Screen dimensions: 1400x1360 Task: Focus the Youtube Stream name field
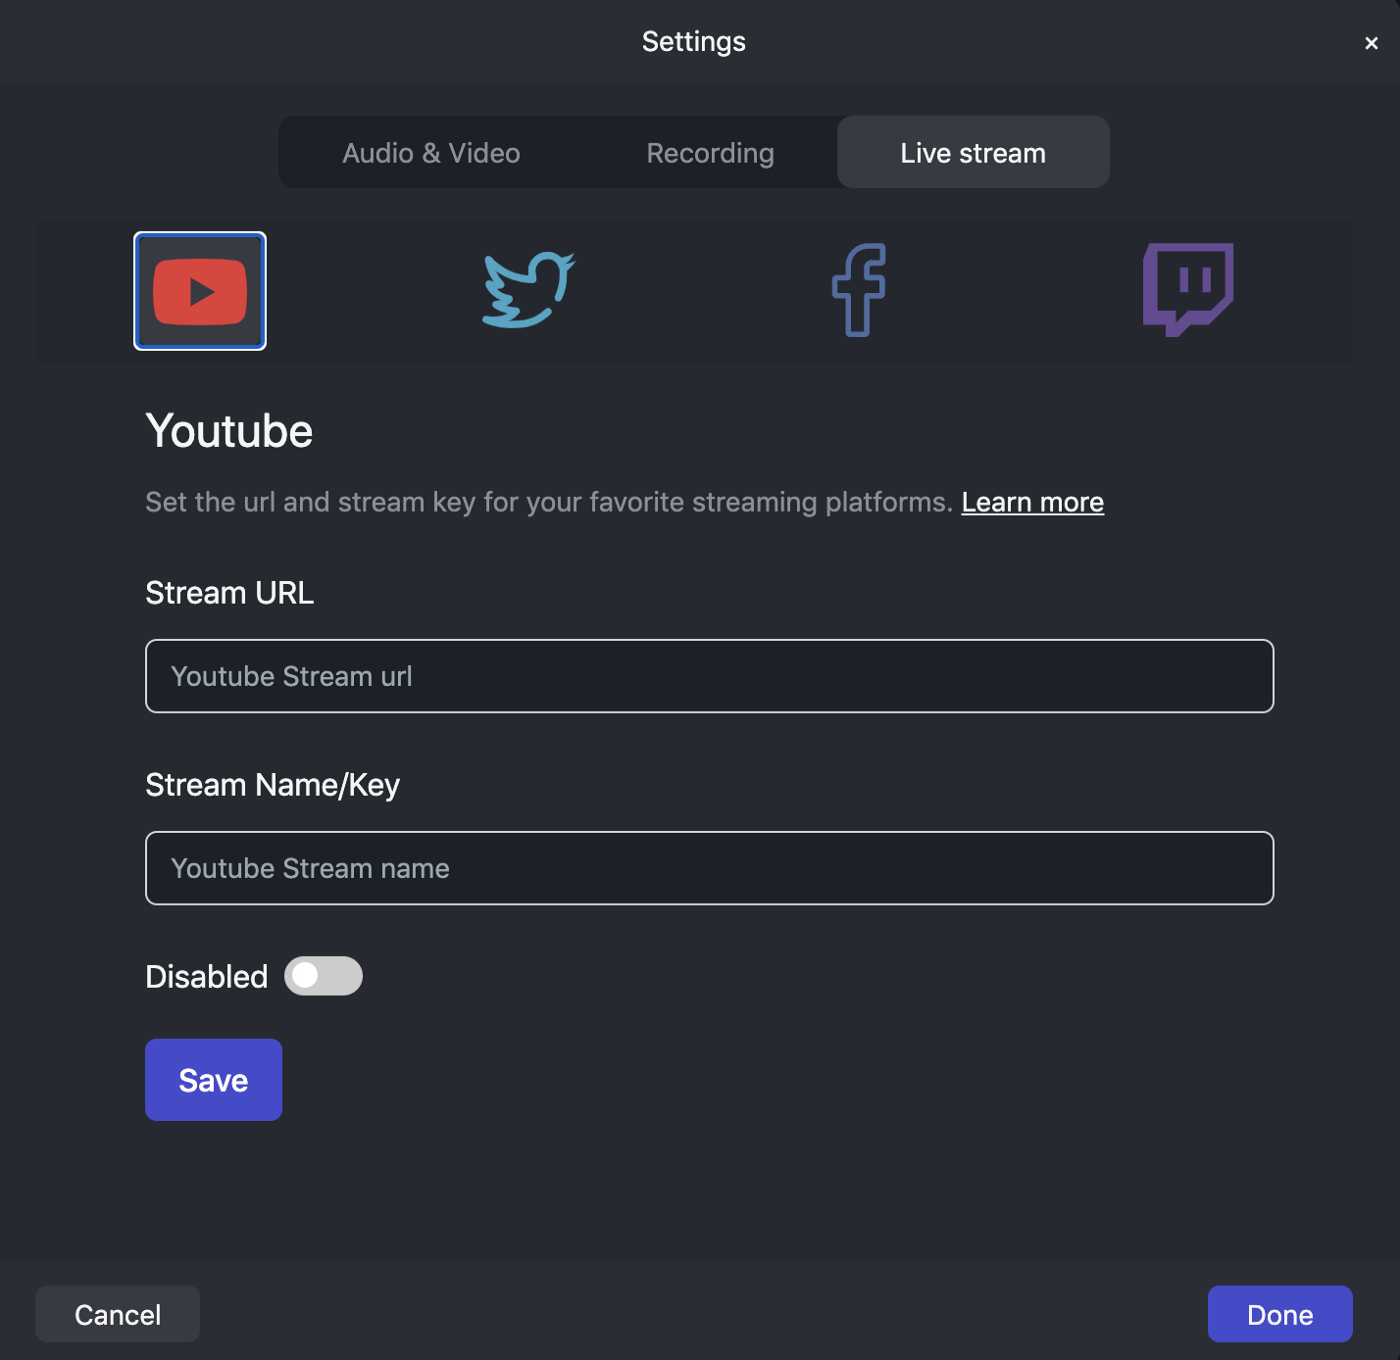709,868
